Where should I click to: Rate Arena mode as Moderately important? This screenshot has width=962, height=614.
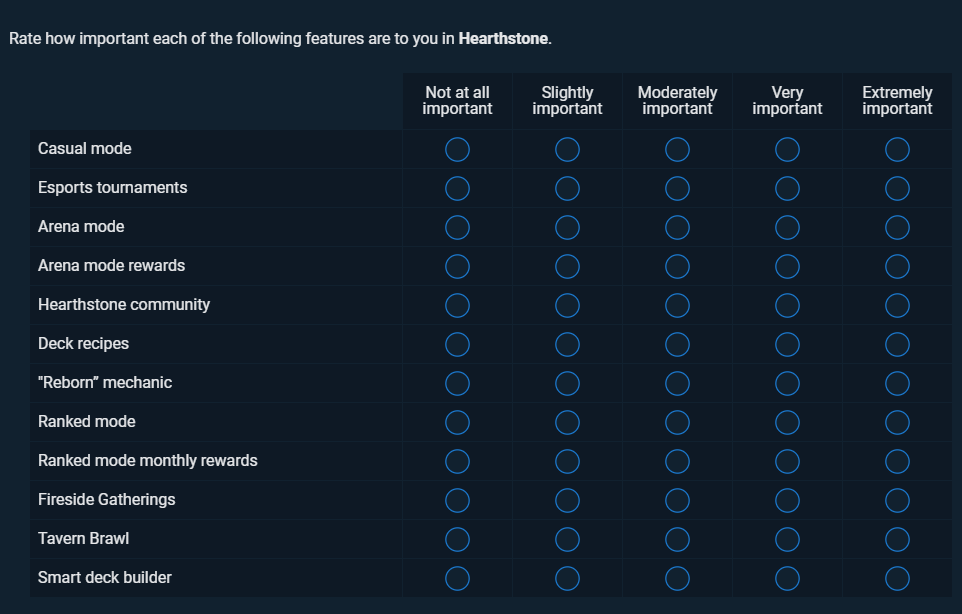[677, 228]
